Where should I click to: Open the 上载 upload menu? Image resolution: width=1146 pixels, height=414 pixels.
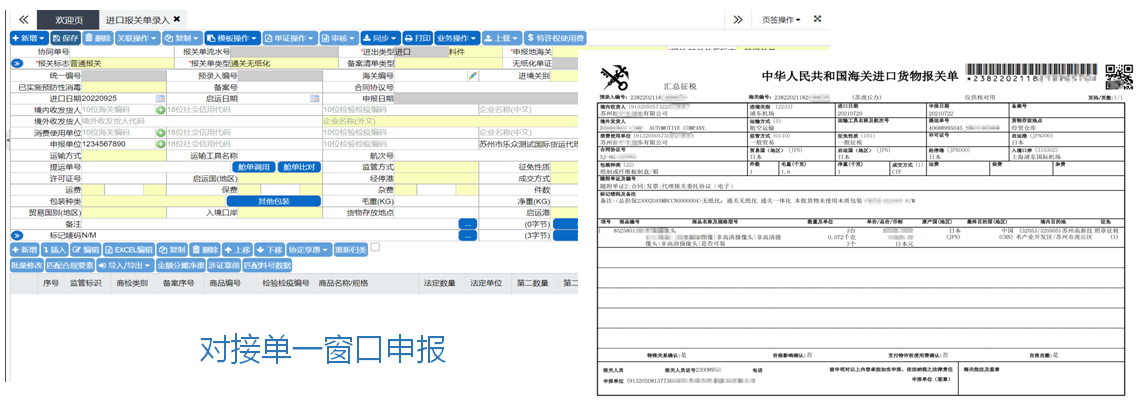click(x=501, y=37)
